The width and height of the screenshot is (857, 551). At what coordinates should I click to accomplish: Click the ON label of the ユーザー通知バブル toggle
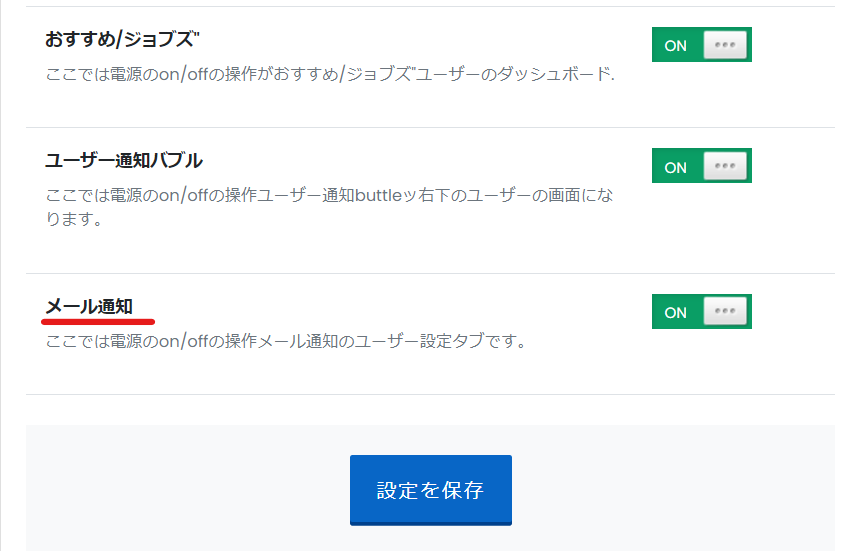676,167
